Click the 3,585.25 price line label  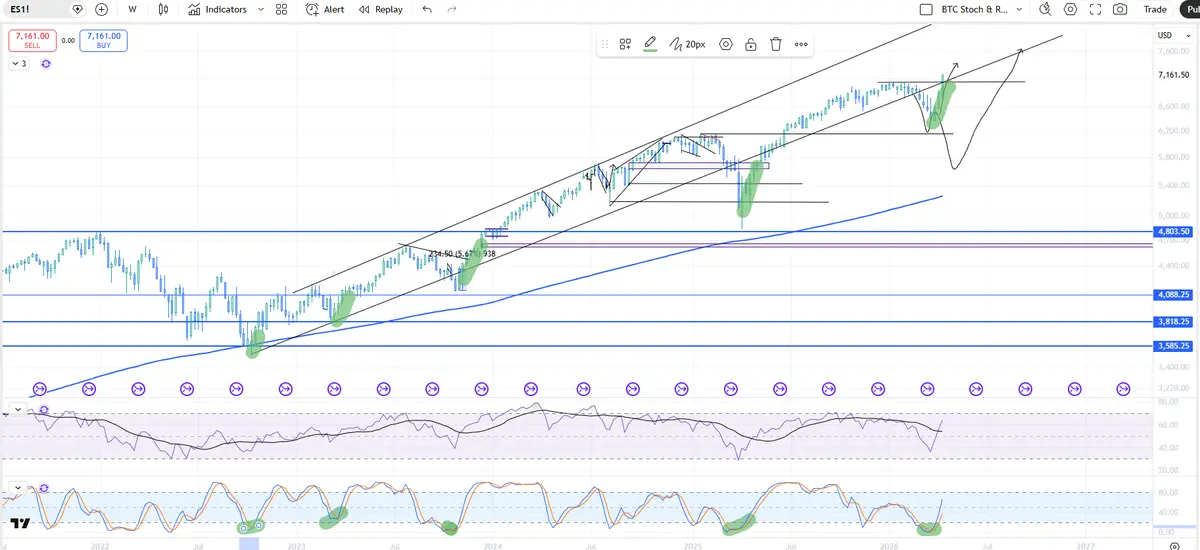pyautogui.click(x=1173, y=346)
